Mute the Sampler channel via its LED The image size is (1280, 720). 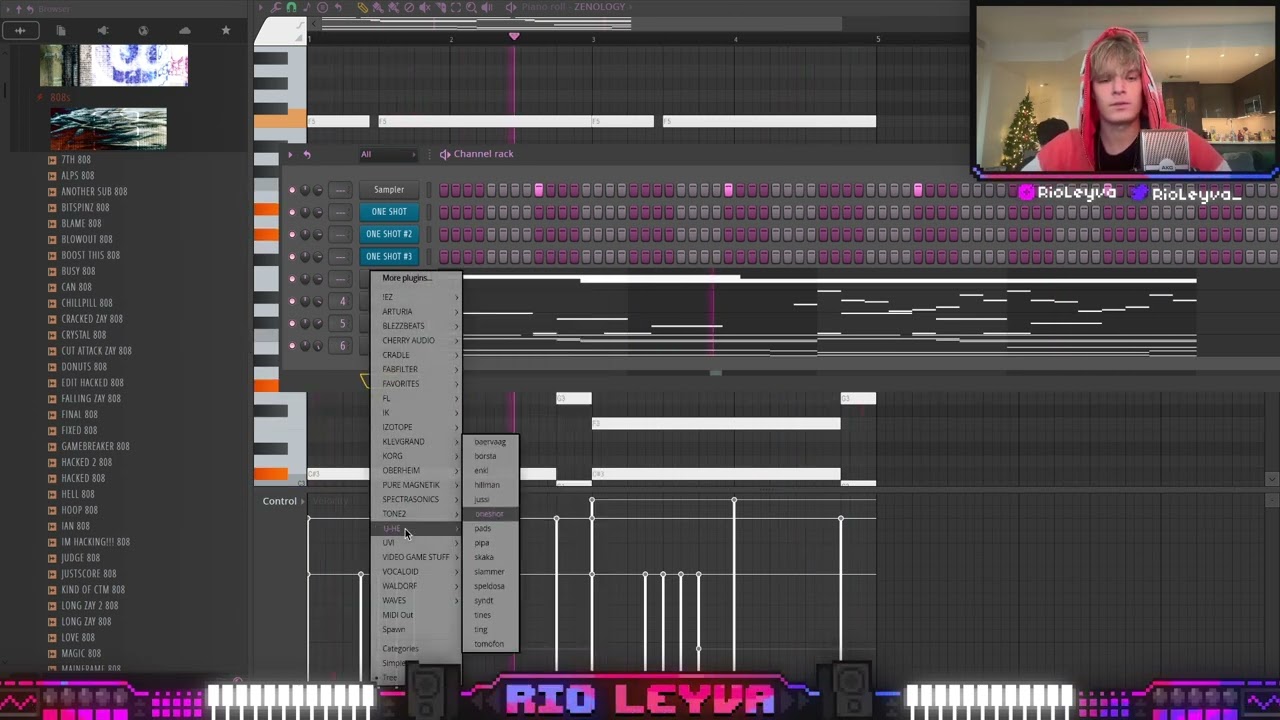click(292, 190)
